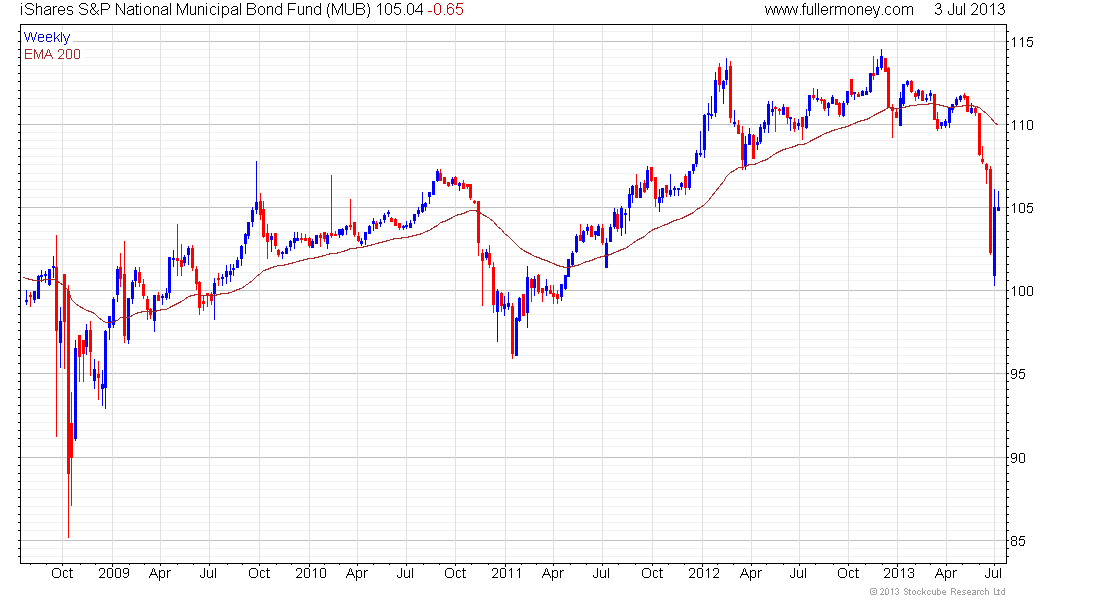Click the 2013 label on time axis
The image size is (1100, 600).
pos(899,573)
